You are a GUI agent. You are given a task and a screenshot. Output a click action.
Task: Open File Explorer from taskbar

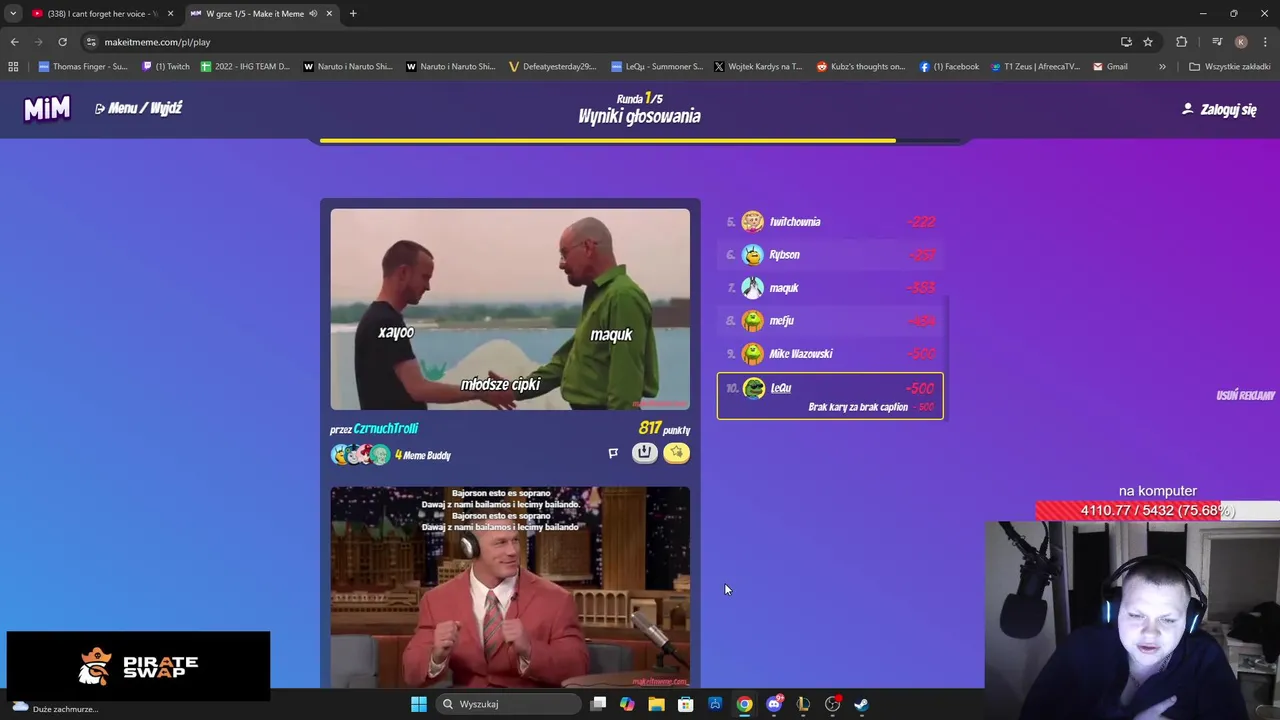656,704
